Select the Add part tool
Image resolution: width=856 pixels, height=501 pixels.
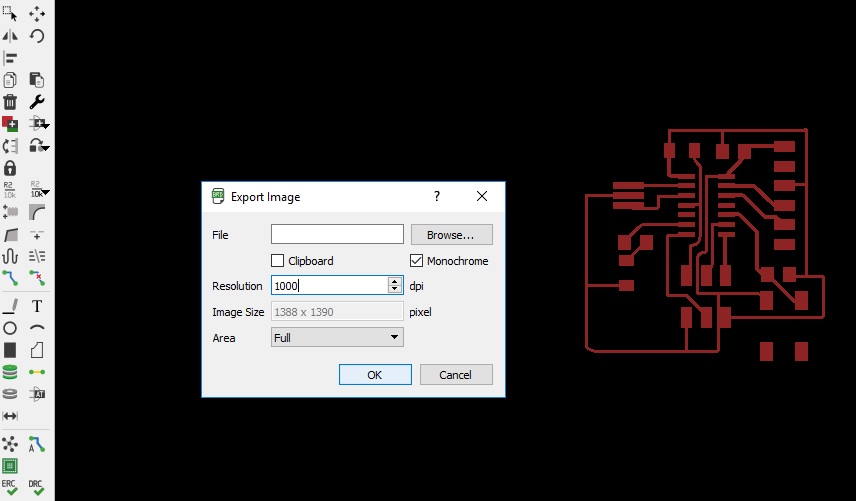coord(10,124)
